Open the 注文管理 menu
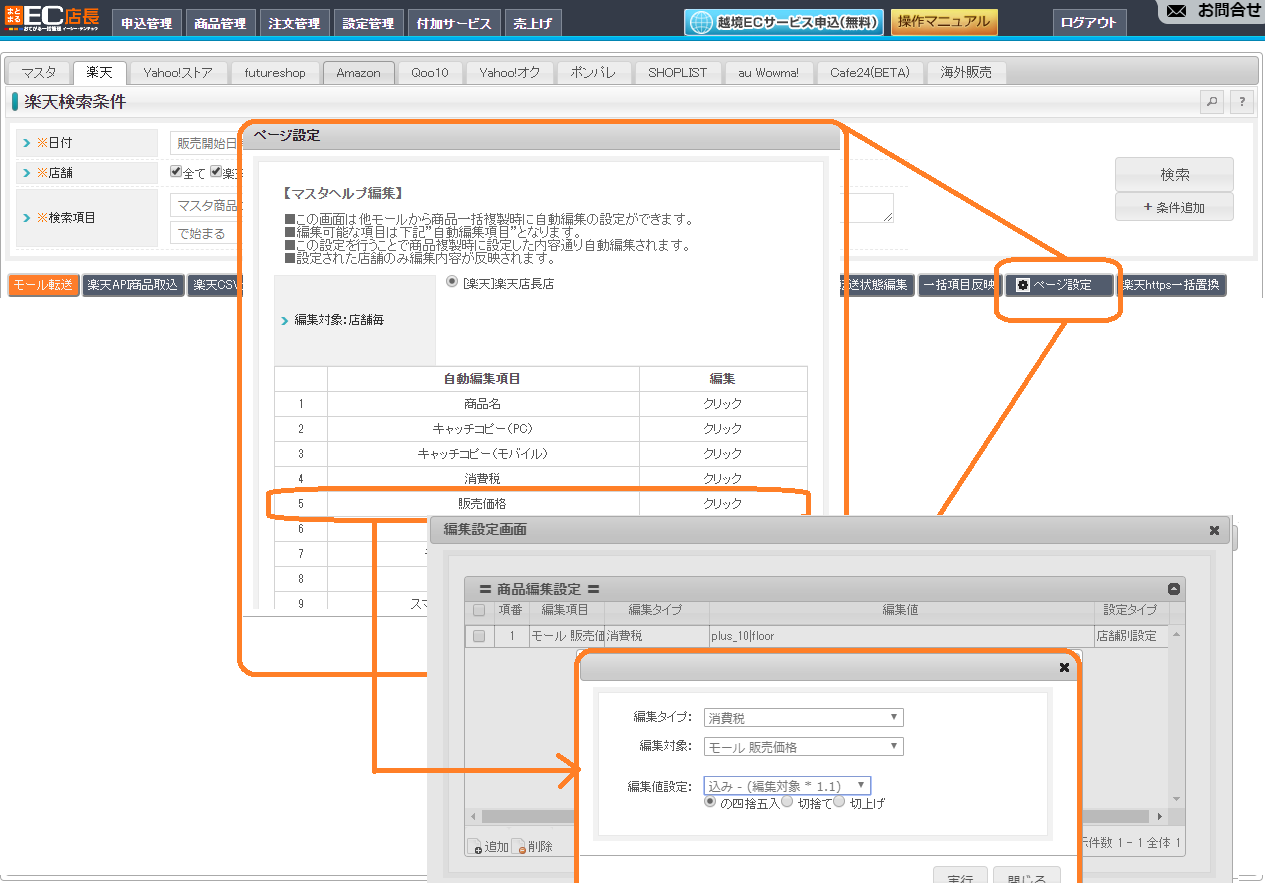Screen dimensions: 1271x883 [x=294, y=23]
